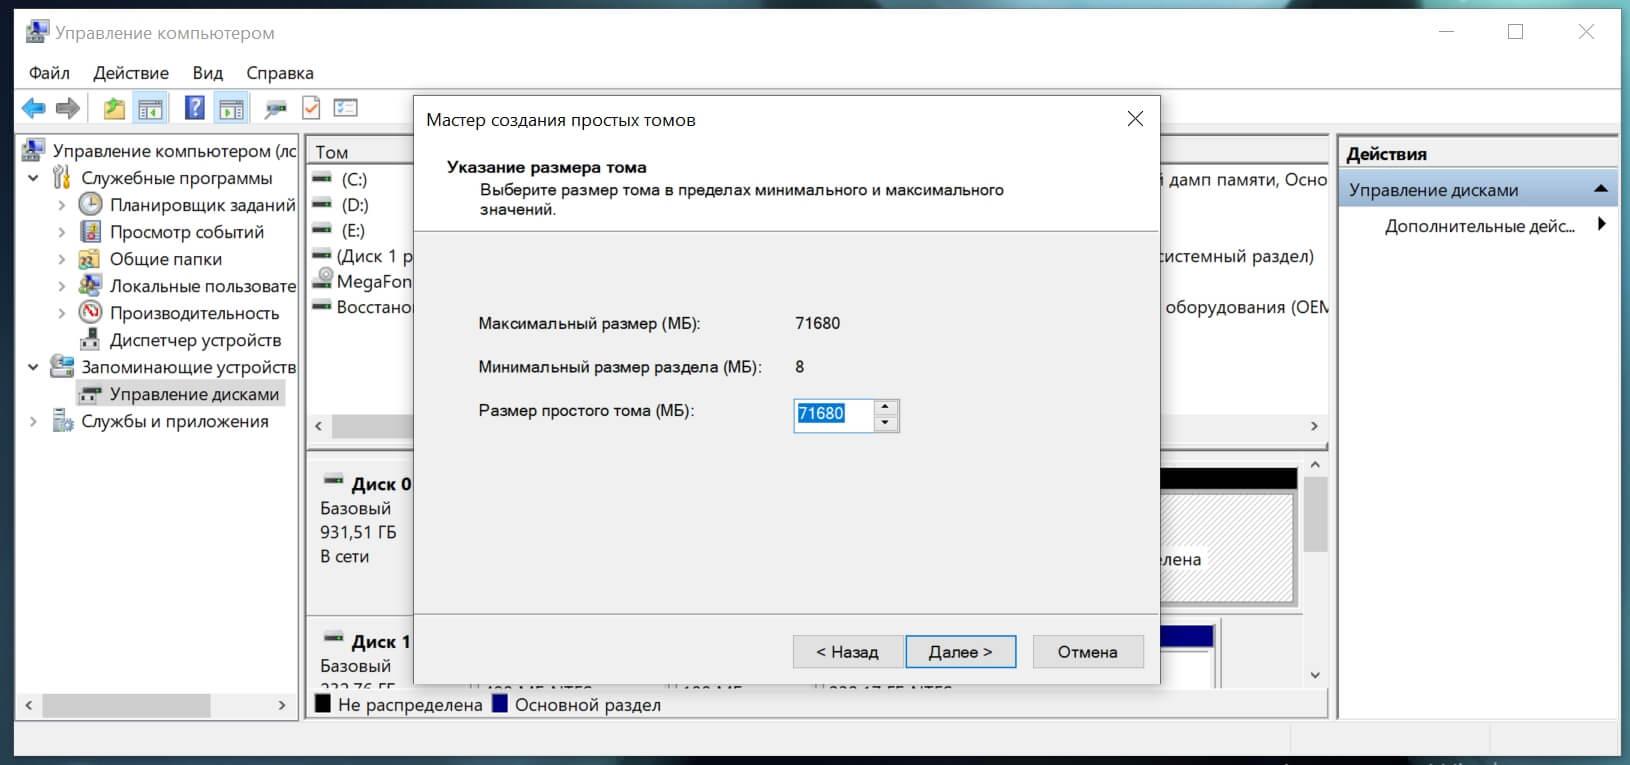Click the settings list toolbar icon
1630x765 pixels.
point(346,107)
